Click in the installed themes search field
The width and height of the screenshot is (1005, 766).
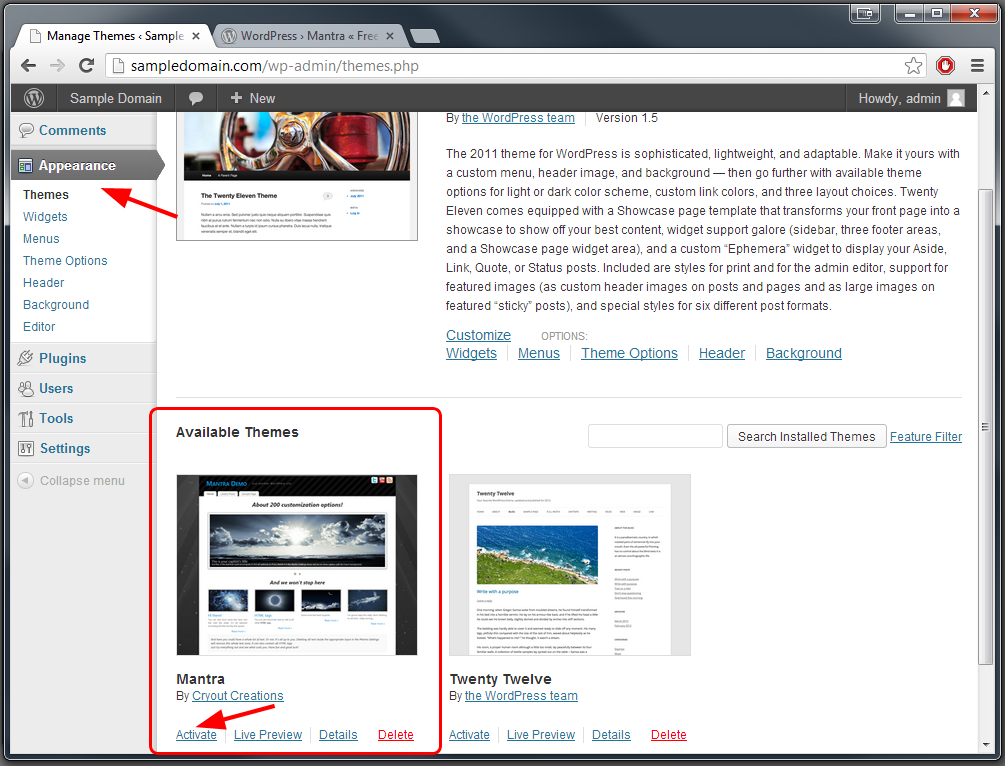pyautogui.click(x=655, y=437)
